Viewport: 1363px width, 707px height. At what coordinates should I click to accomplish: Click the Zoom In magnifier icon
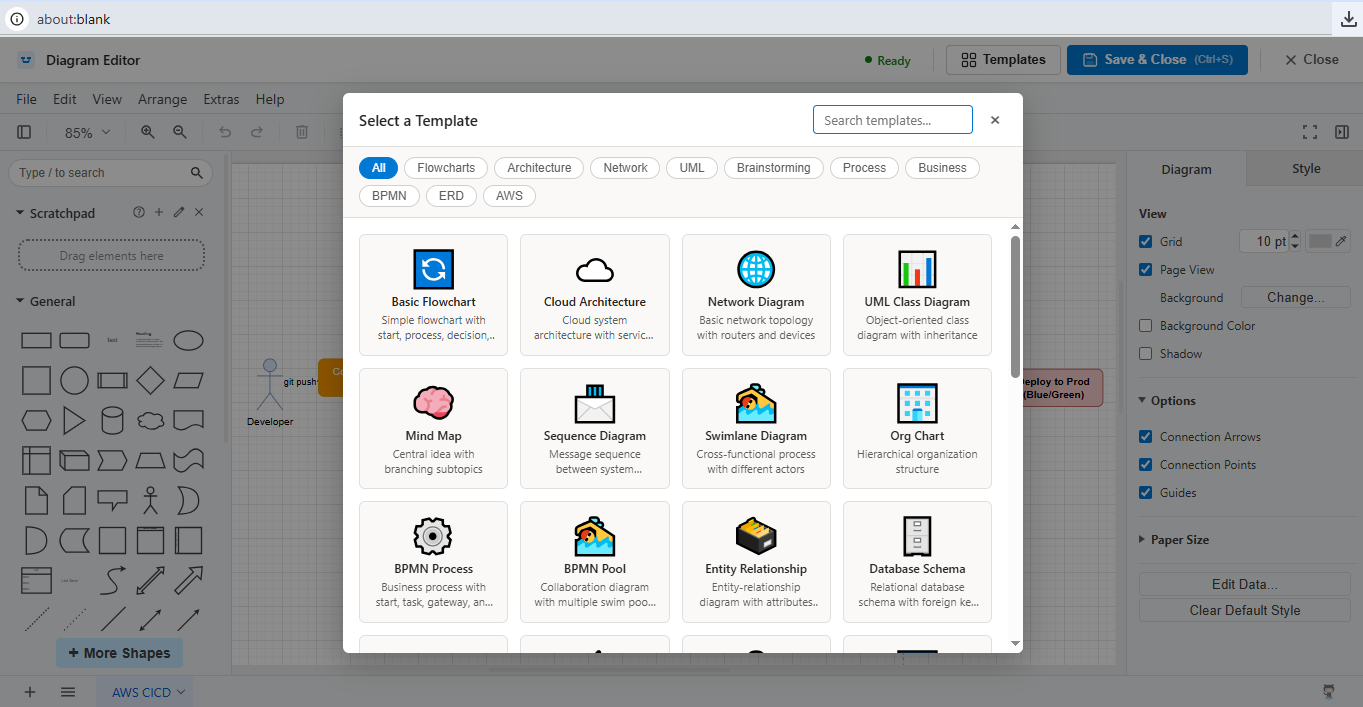tap(148, 131)
